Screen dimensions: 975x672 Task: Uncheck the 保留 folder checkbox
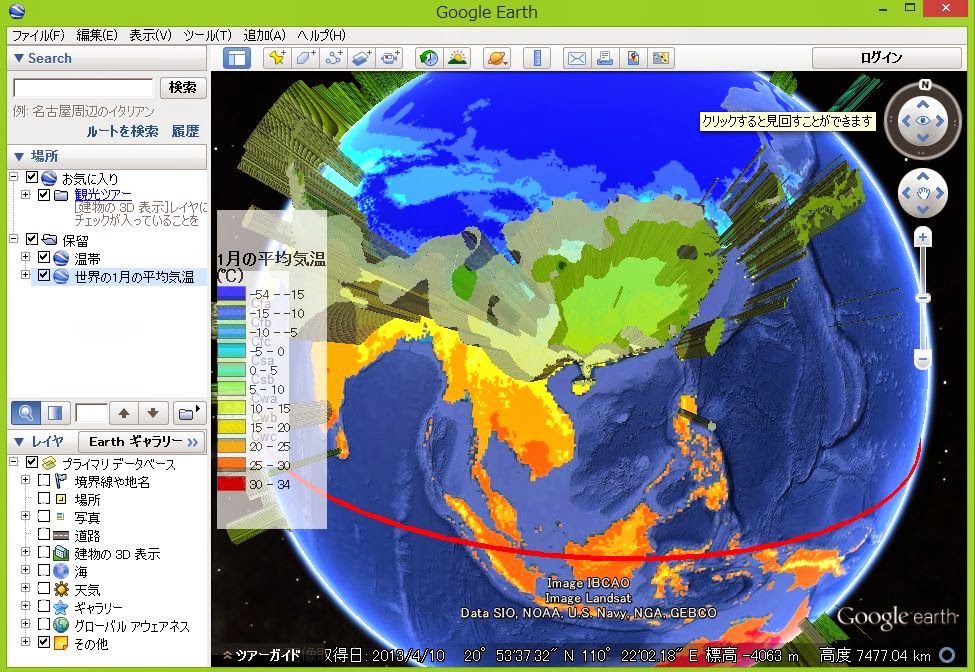click(x=32, y=239)
